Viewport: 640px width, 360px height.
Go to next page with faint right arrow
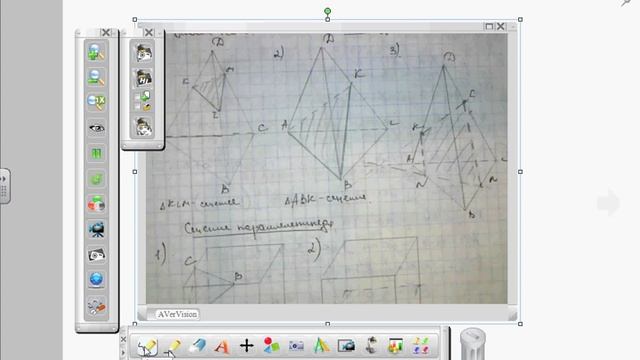click(x=609, y=202)
